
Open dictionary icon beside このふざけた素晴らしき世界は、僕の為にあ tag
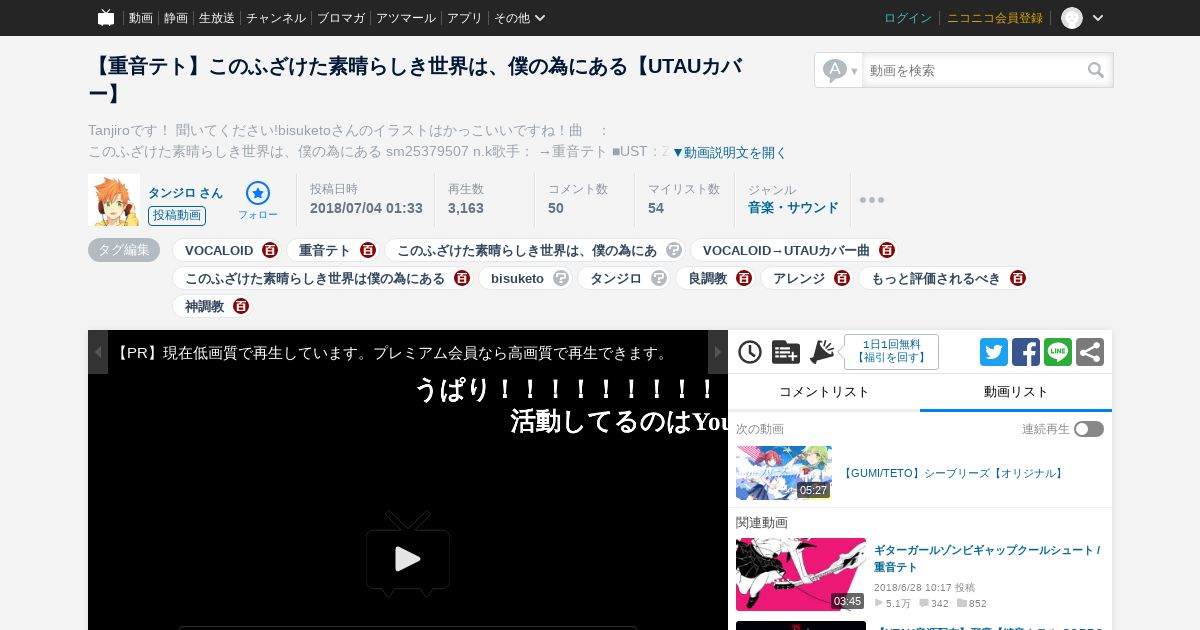(x=674, y=250)
